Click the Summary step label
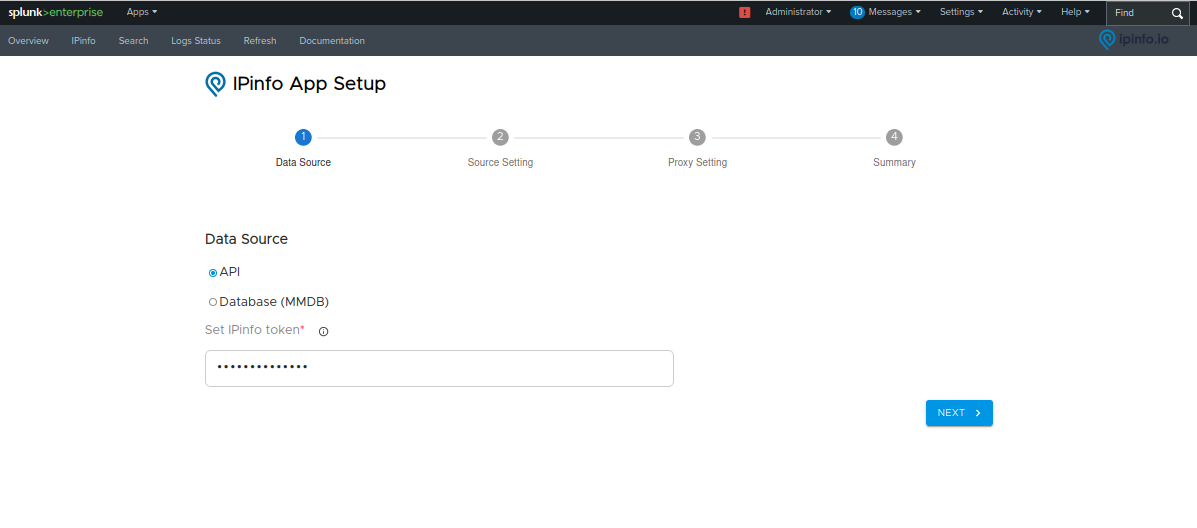 (894, 163)
